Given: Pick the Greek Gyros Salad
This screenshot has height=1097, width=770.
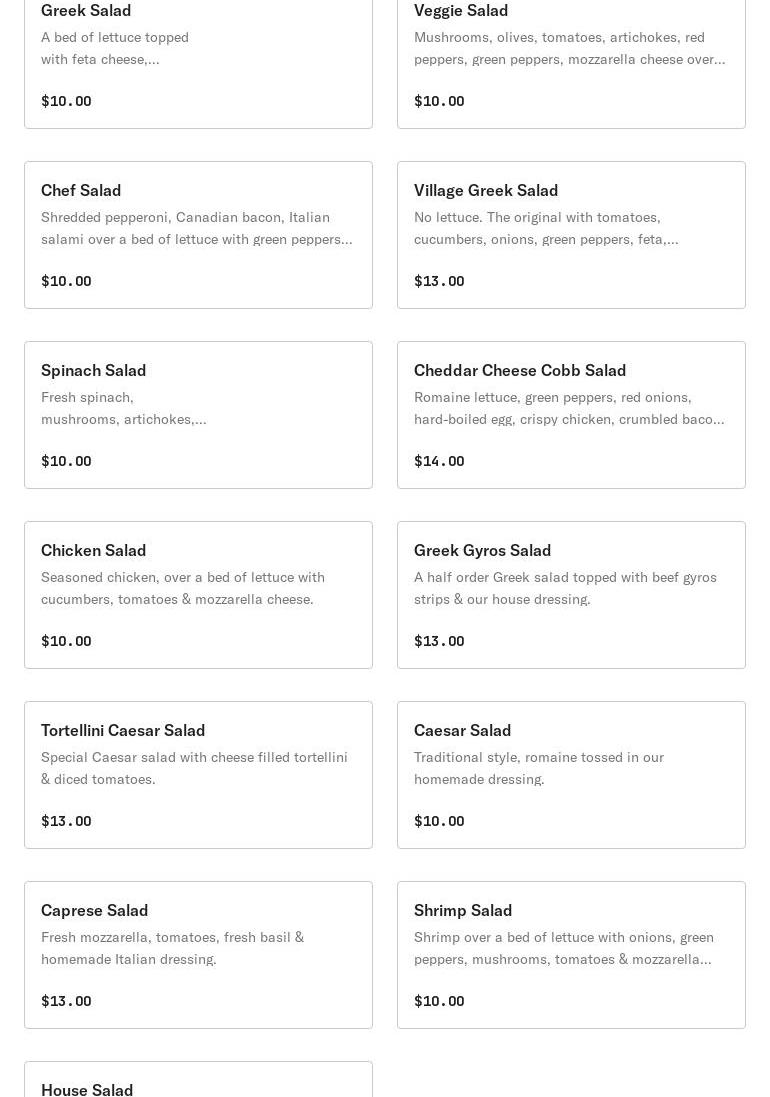Looking at the screenshot, I should [571, 595].
